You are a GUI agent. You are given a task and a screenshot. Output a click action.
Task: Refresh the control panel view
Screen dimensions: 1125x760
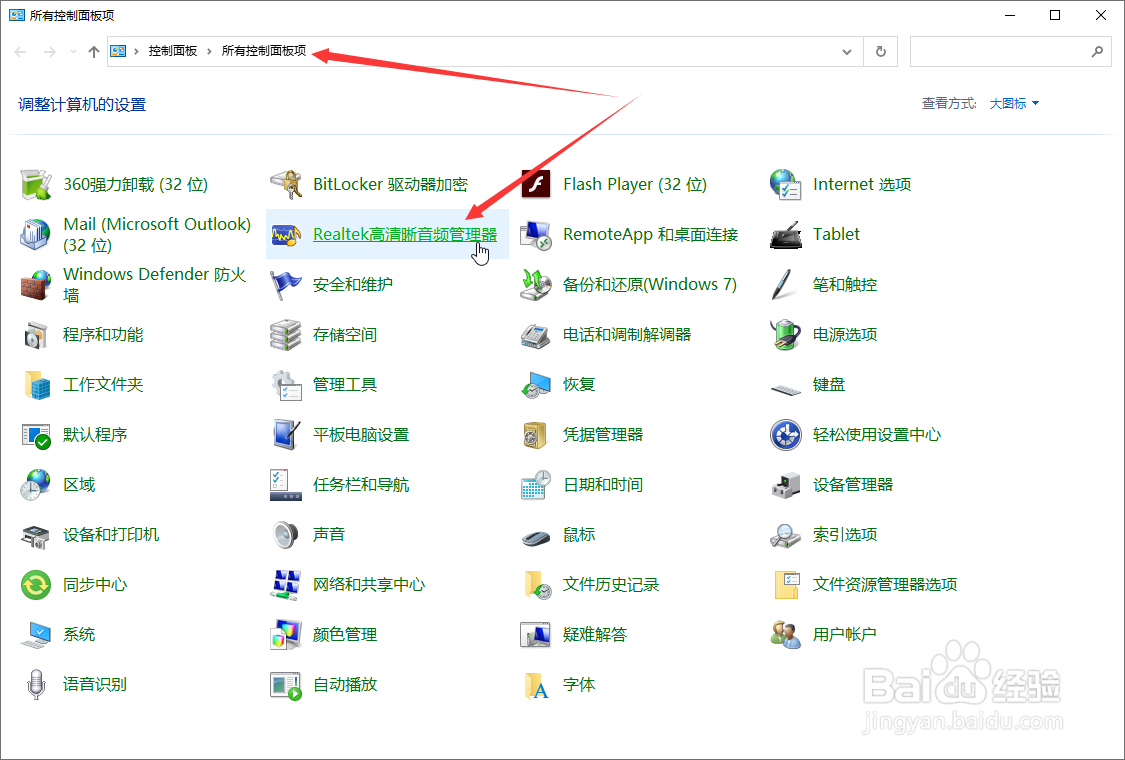tap(881, 52)
